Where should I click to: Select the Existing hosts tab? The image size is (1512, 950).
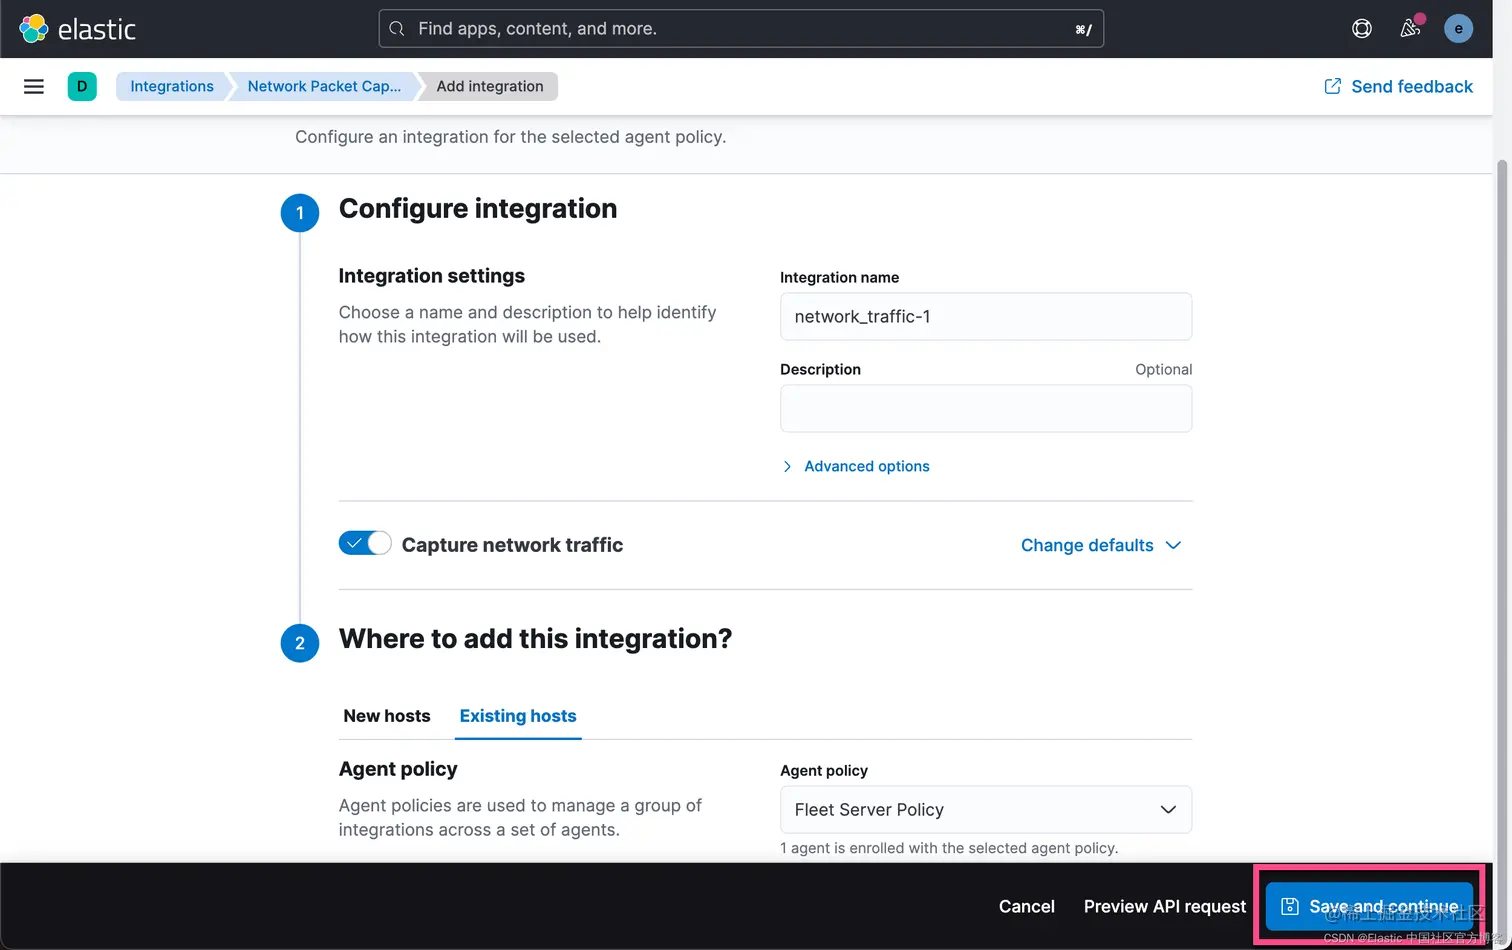coord(518,716)
